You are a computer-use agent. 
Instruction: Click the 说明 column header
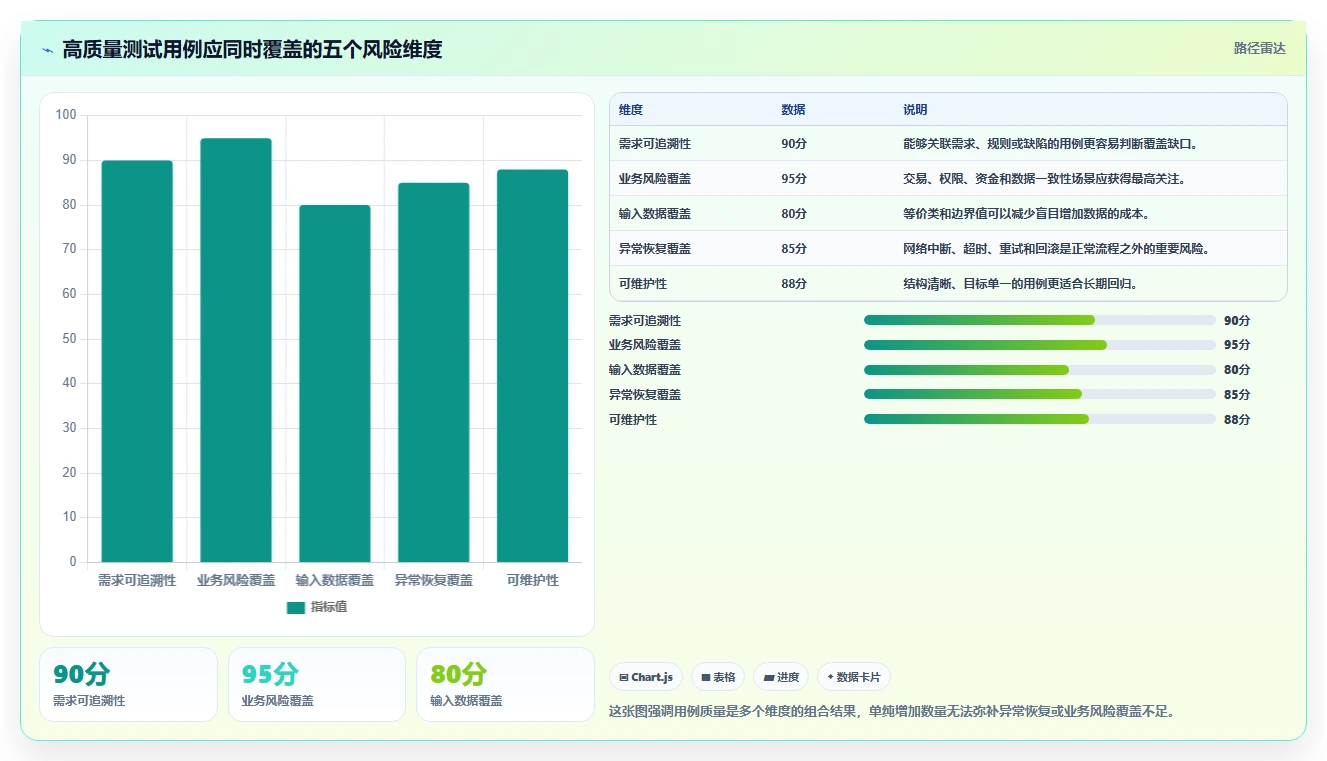tap(915, 110)
